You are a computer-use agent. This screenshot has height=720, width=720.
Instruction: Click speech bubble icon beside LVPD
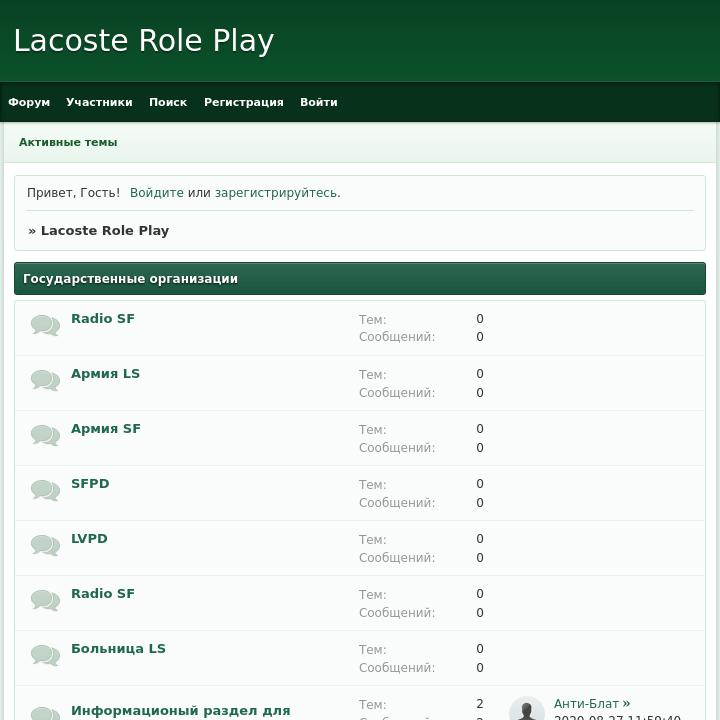coord(45,545)
